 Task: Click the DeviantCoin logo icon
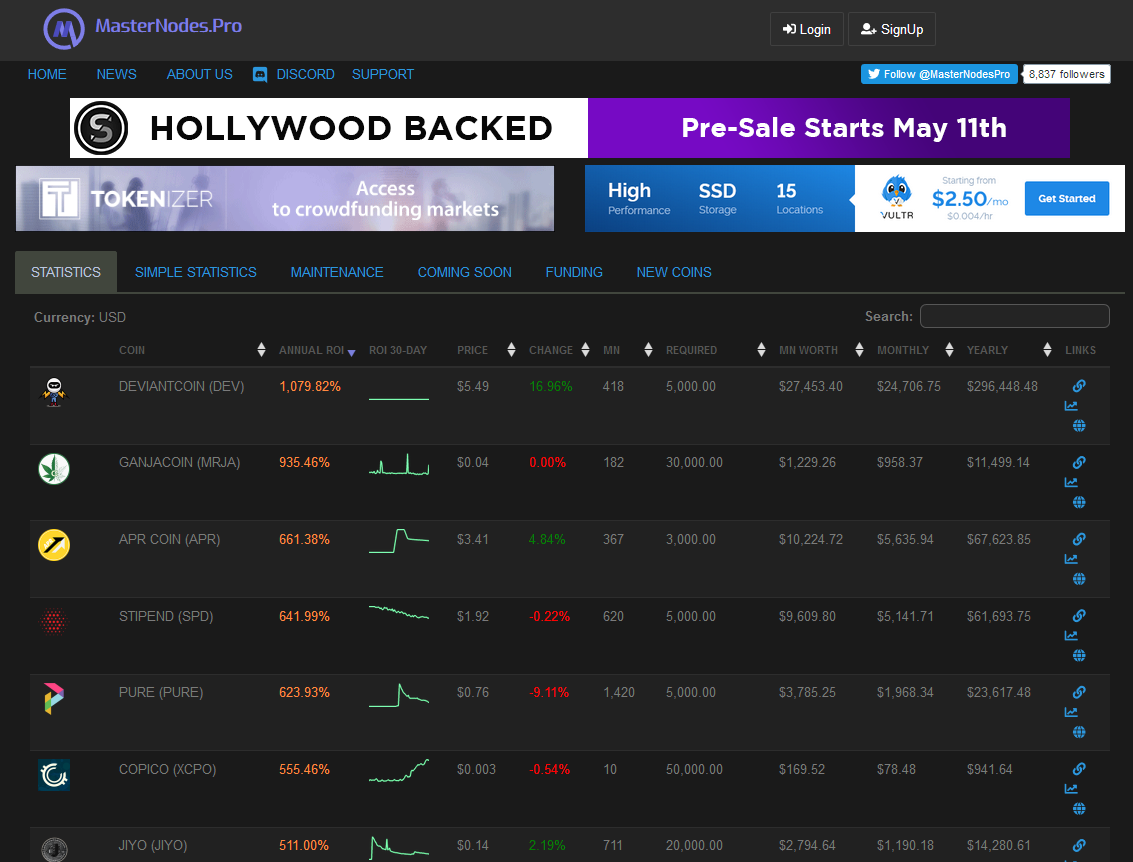[x=54, y=392]
